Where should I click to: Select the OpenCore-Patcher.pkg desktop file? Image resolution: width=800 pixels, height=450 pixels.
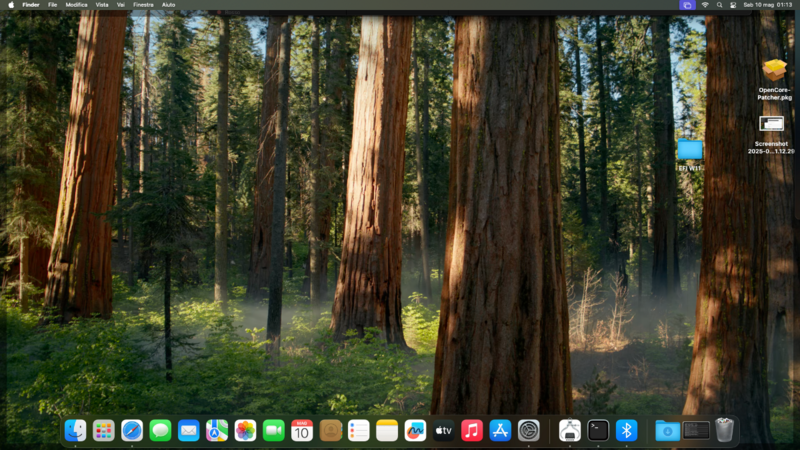(x=774, y=70)
